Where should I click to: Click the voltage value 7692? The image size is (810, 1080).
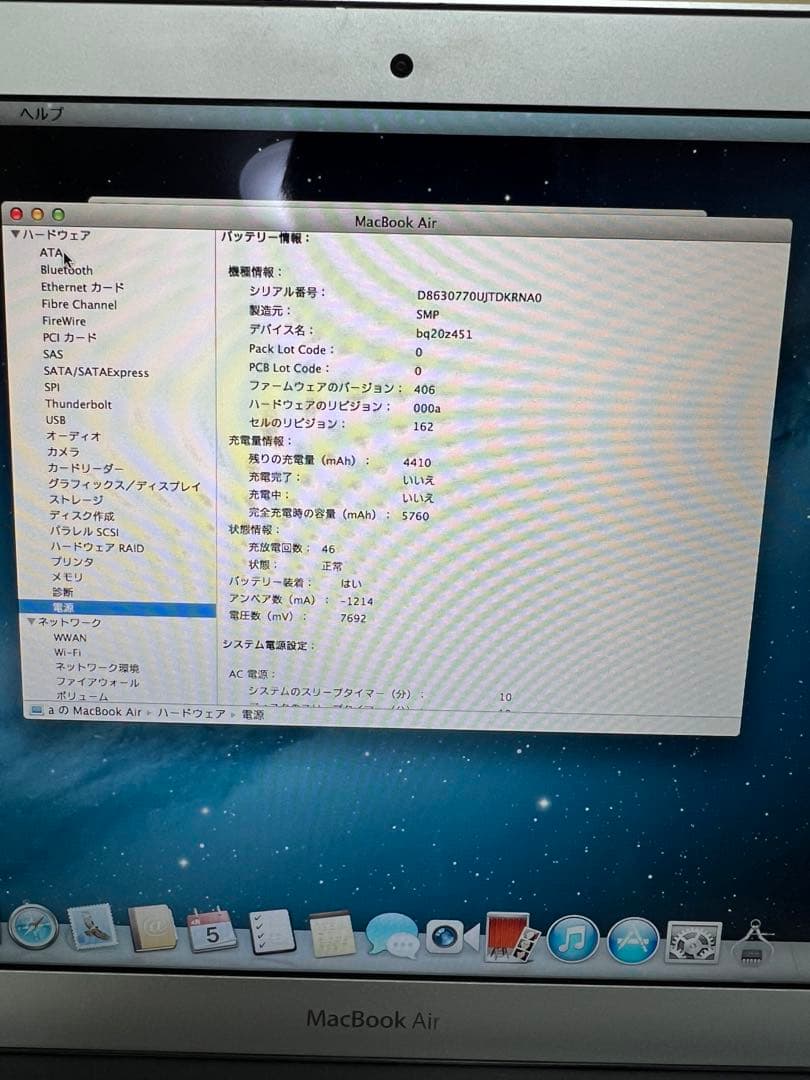click(353, 619)
